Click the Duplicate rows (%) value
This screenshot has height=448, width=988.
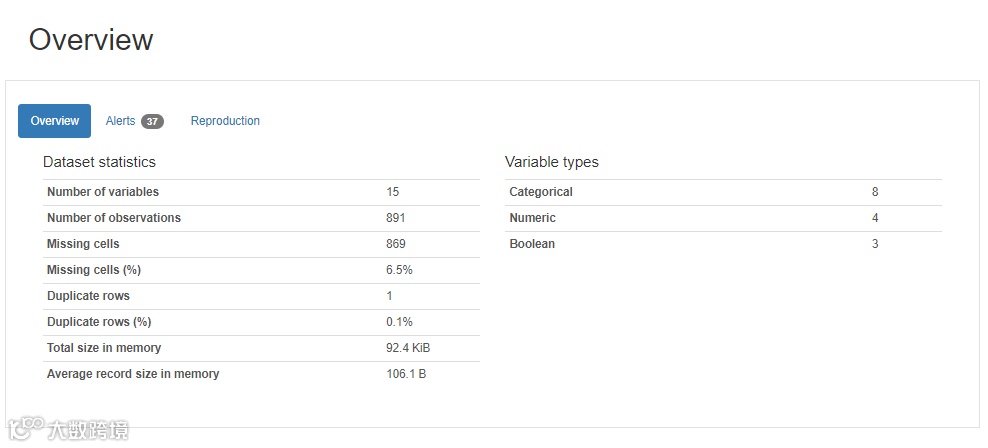399,322
